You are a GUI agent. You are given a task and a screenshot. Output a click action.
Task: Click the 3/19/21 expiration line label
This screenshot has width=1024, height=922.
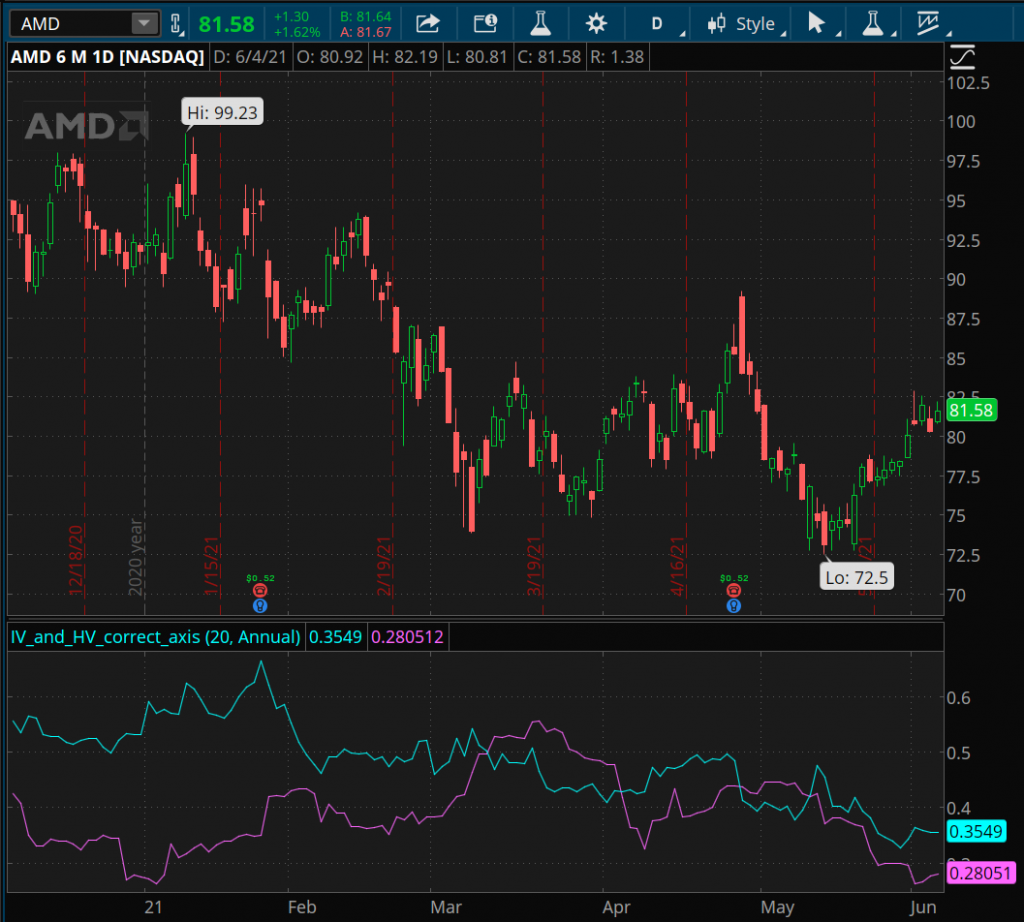(x=534, y=566)
